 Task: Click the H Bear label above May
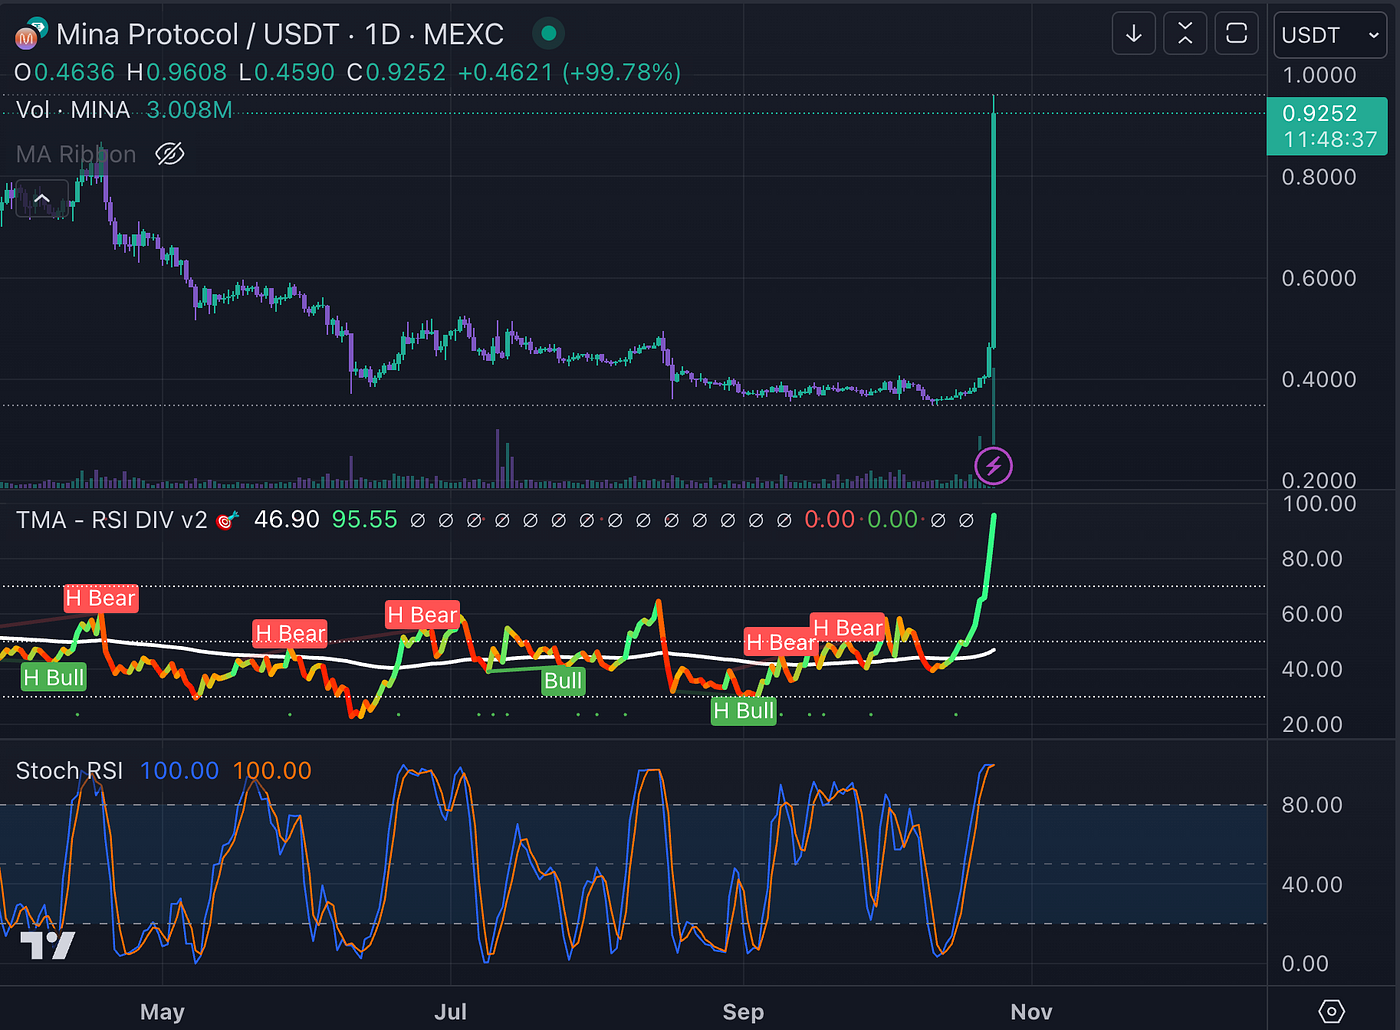pyautogui.click(x=101, y=598)
